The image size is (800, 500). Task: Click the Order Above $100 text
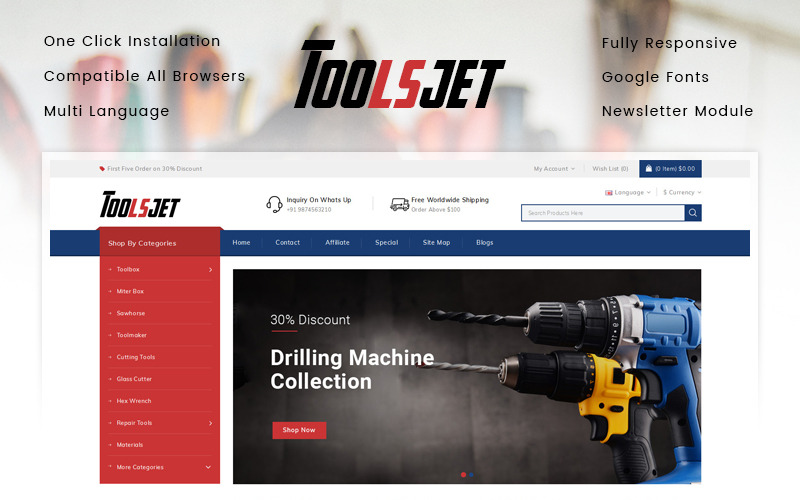436,210
